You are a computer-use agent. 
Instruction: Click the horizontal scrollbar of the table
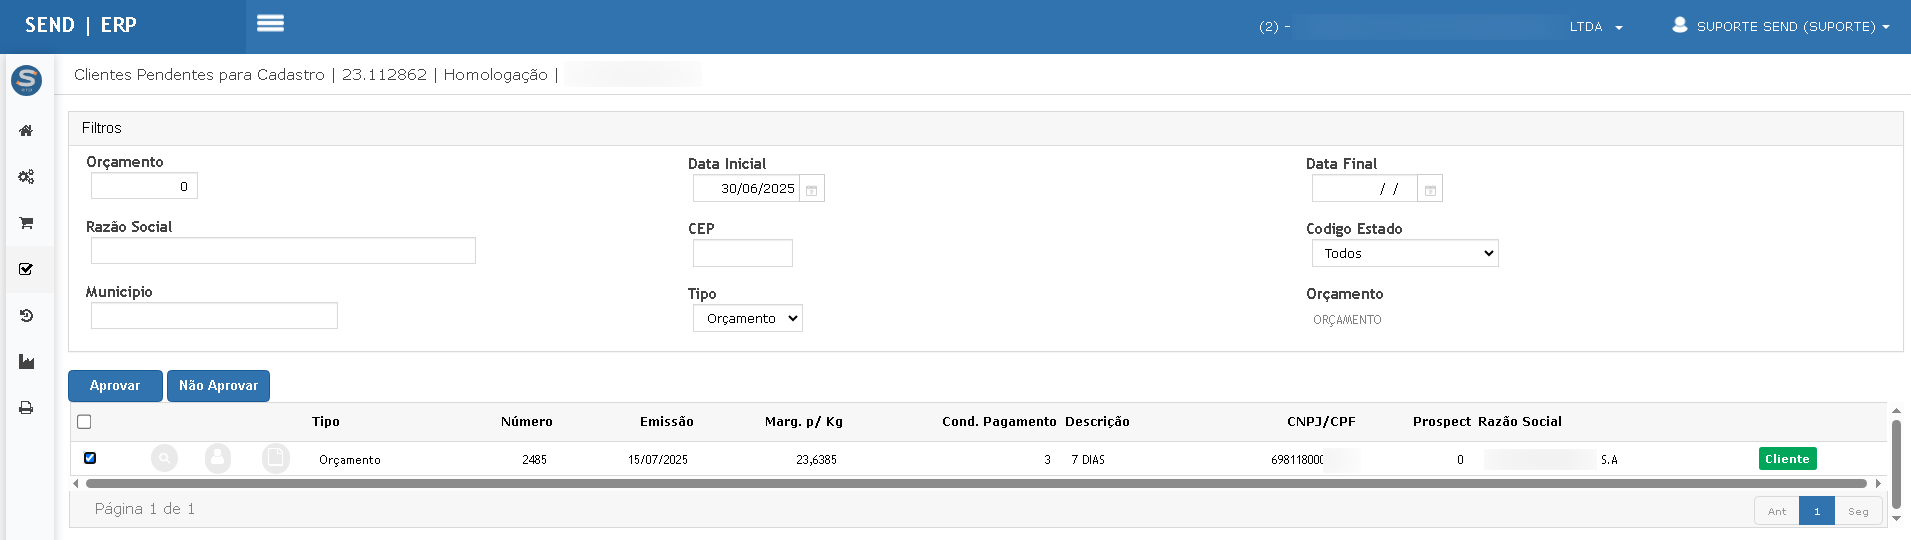[976, 484]
